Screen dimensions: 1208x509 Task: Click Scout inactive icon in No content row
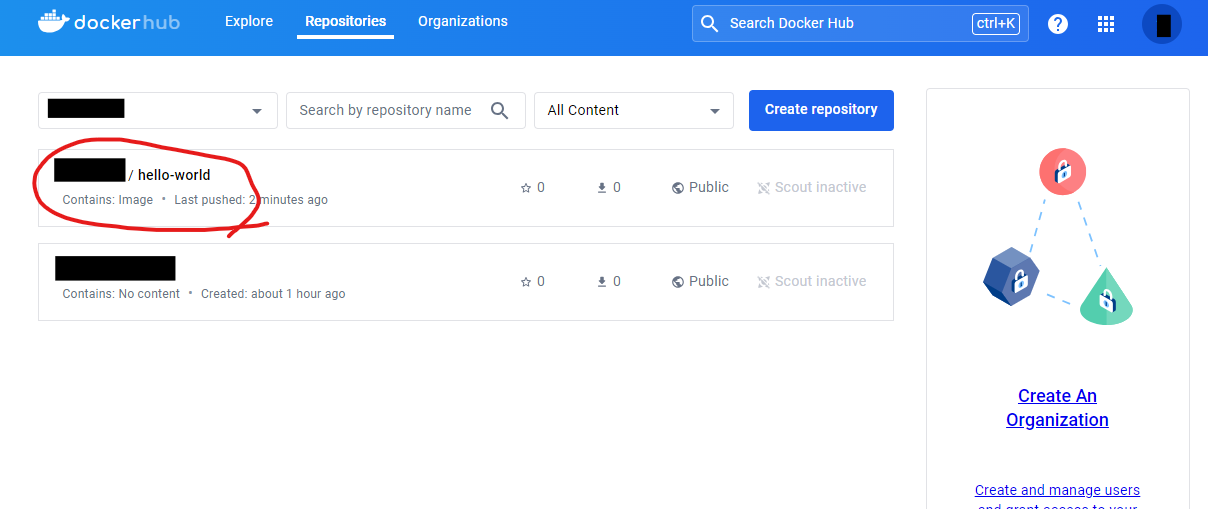point(764,282)
